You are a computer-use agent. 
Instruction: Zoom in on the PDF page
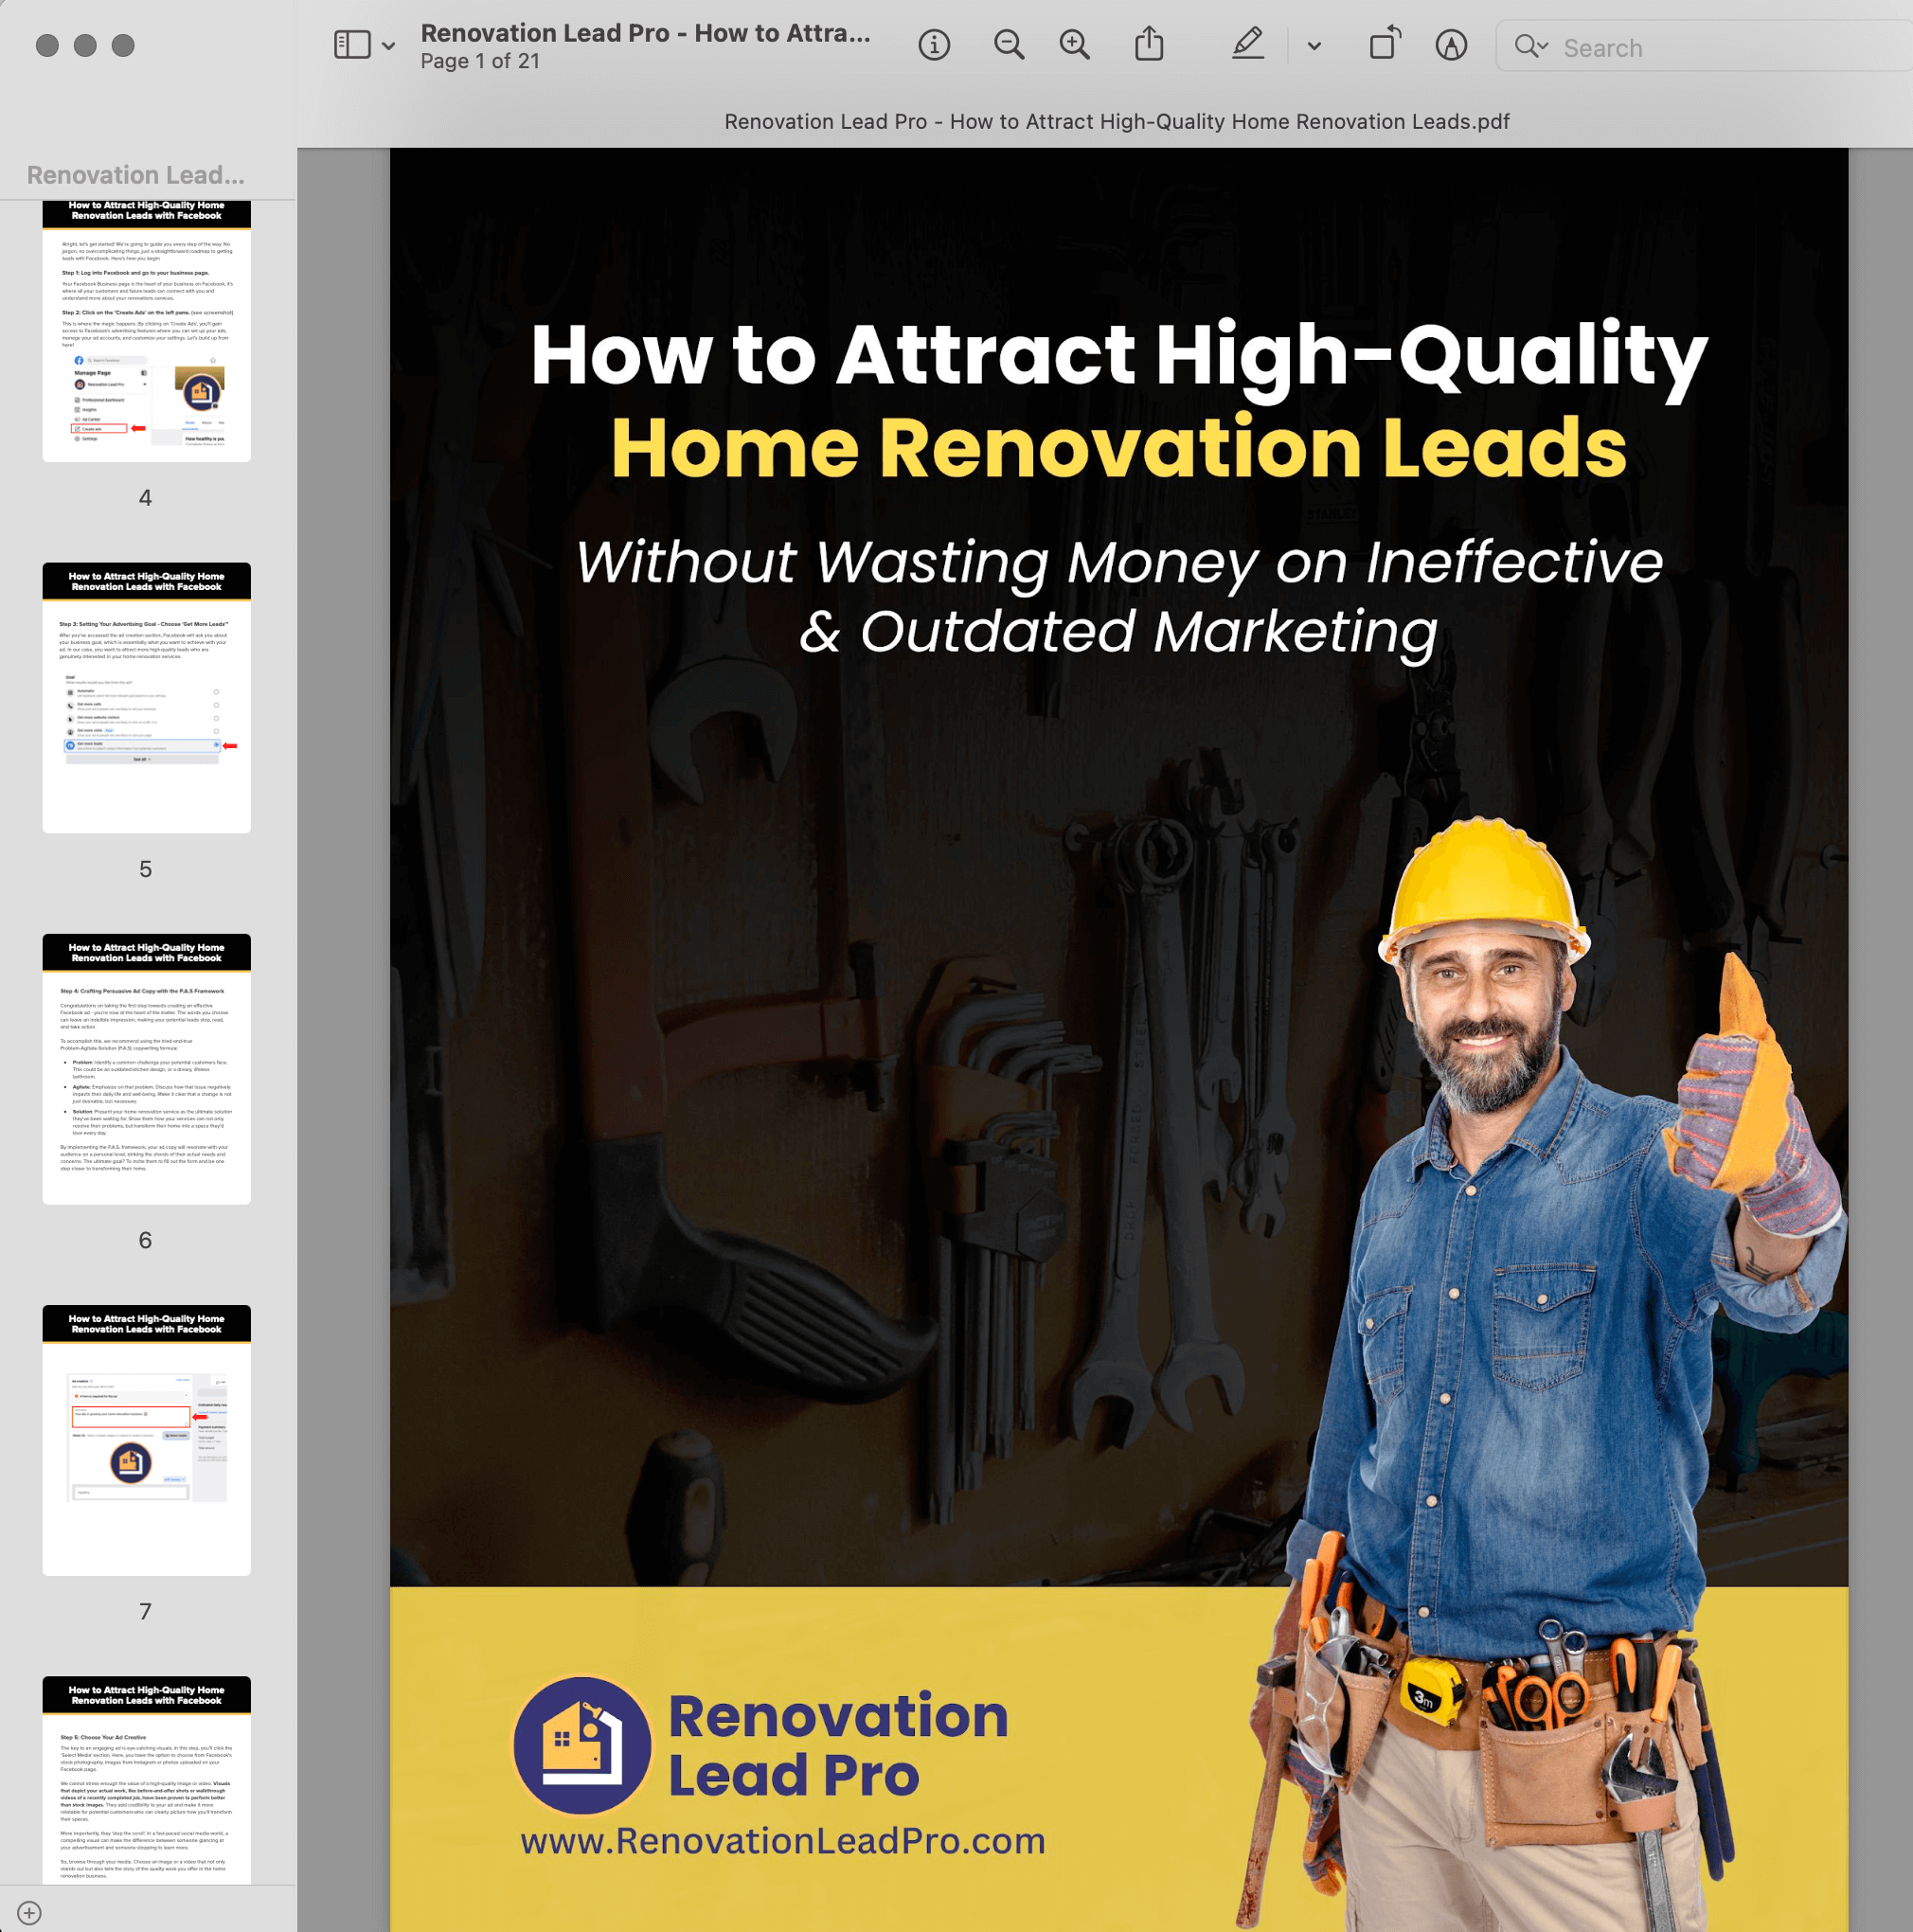pos(1074,45)
